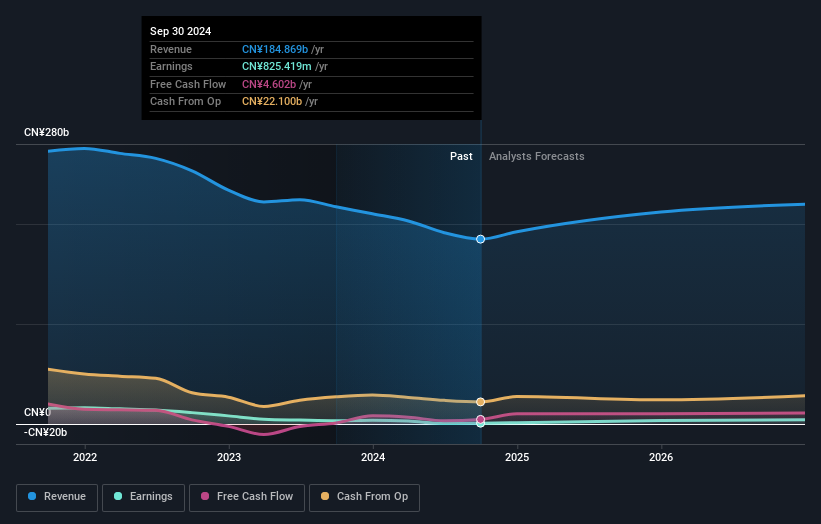Click the Cash From Op orange data point marker
The width and height of the screenshot is (821, 524).
pos(480,402)
